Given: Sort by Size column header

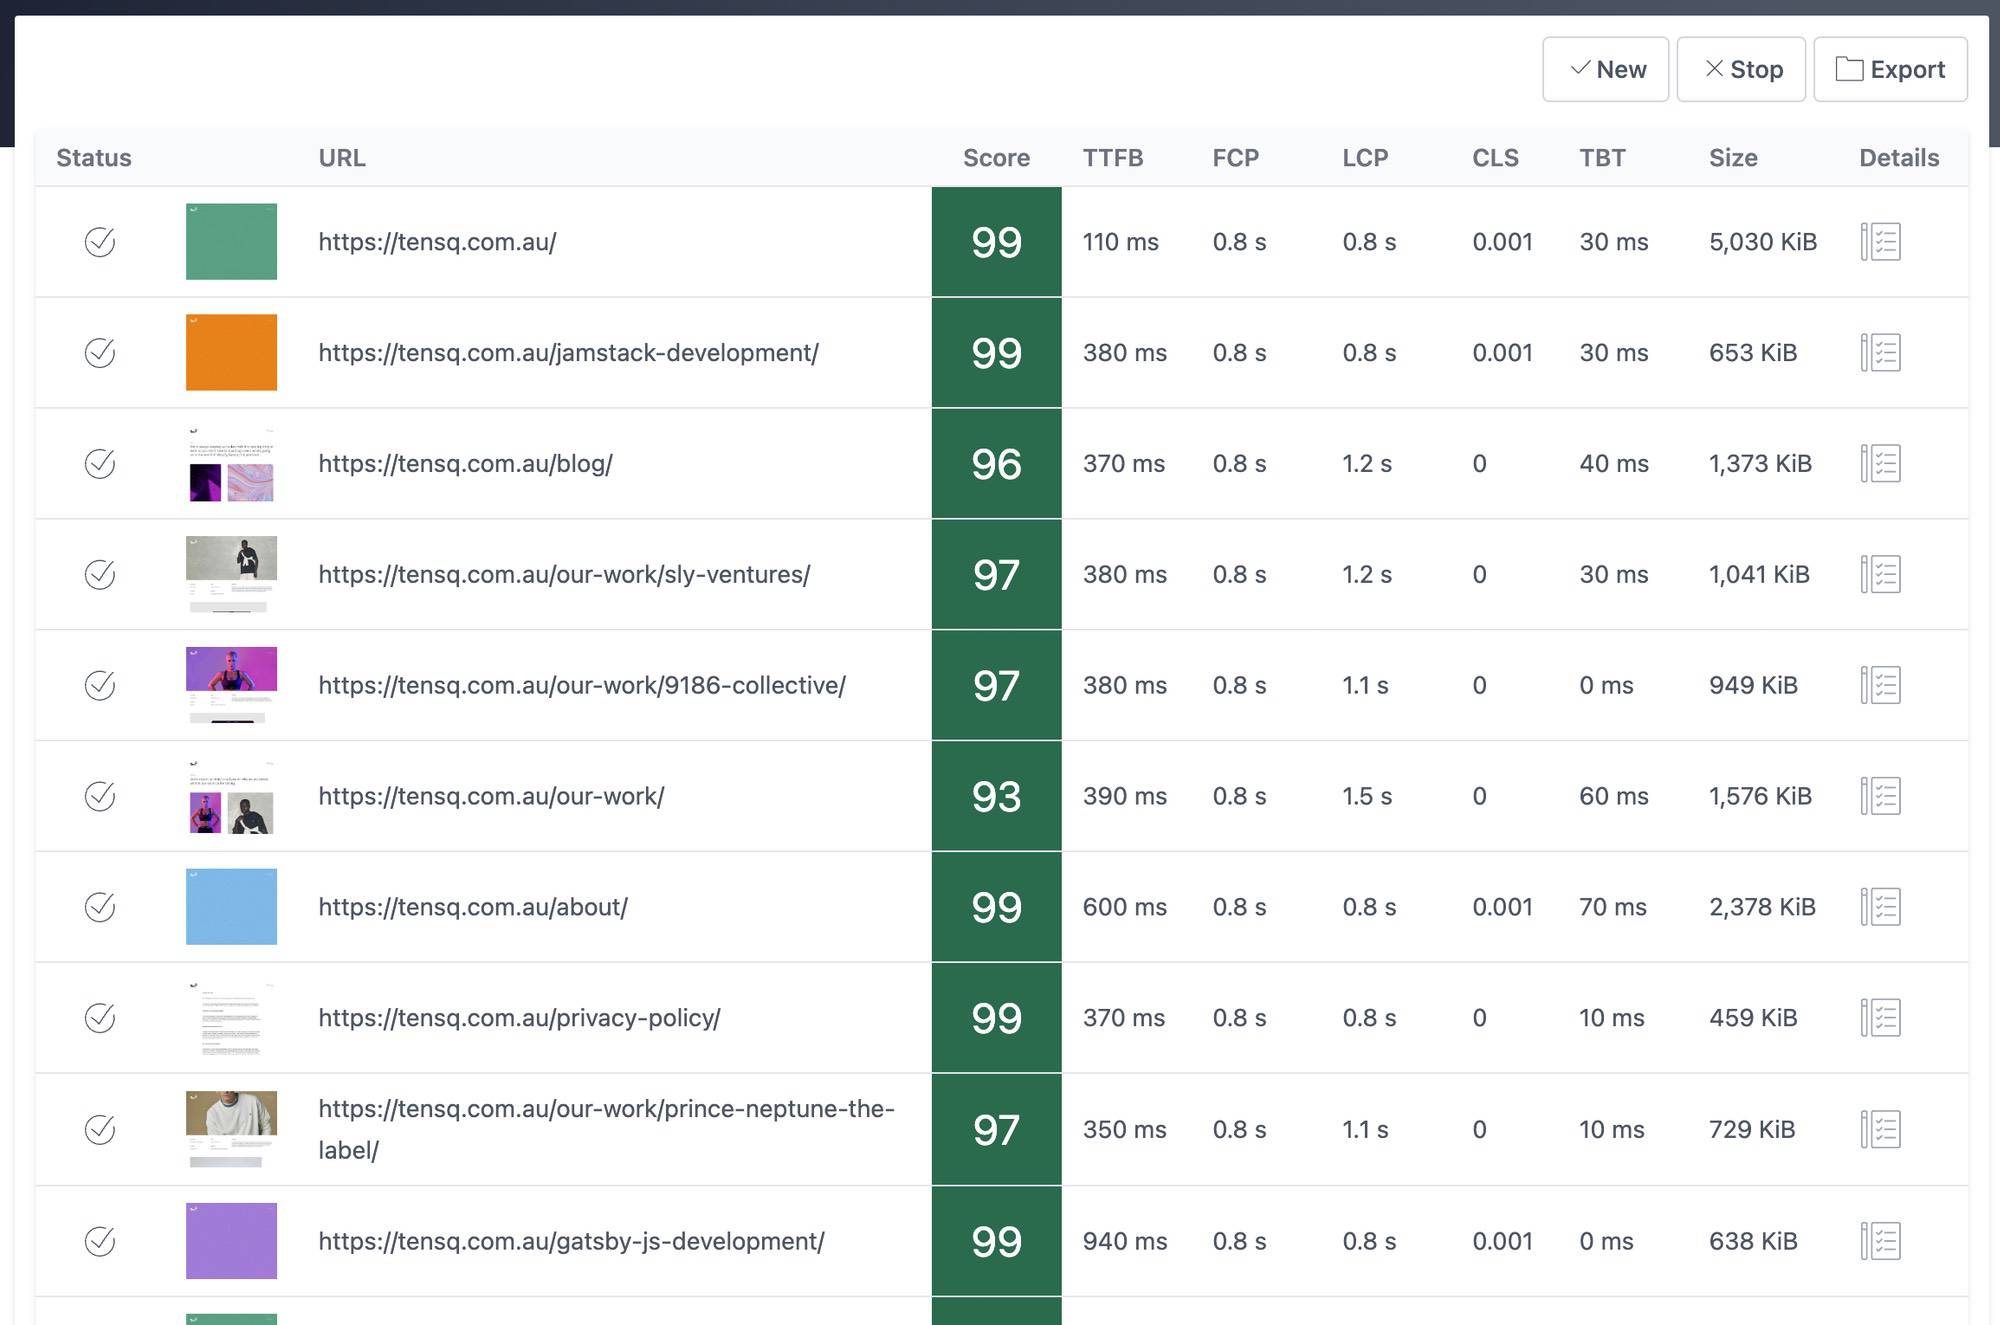Looking at the screenshot, I should click(x=1733, y=158).
